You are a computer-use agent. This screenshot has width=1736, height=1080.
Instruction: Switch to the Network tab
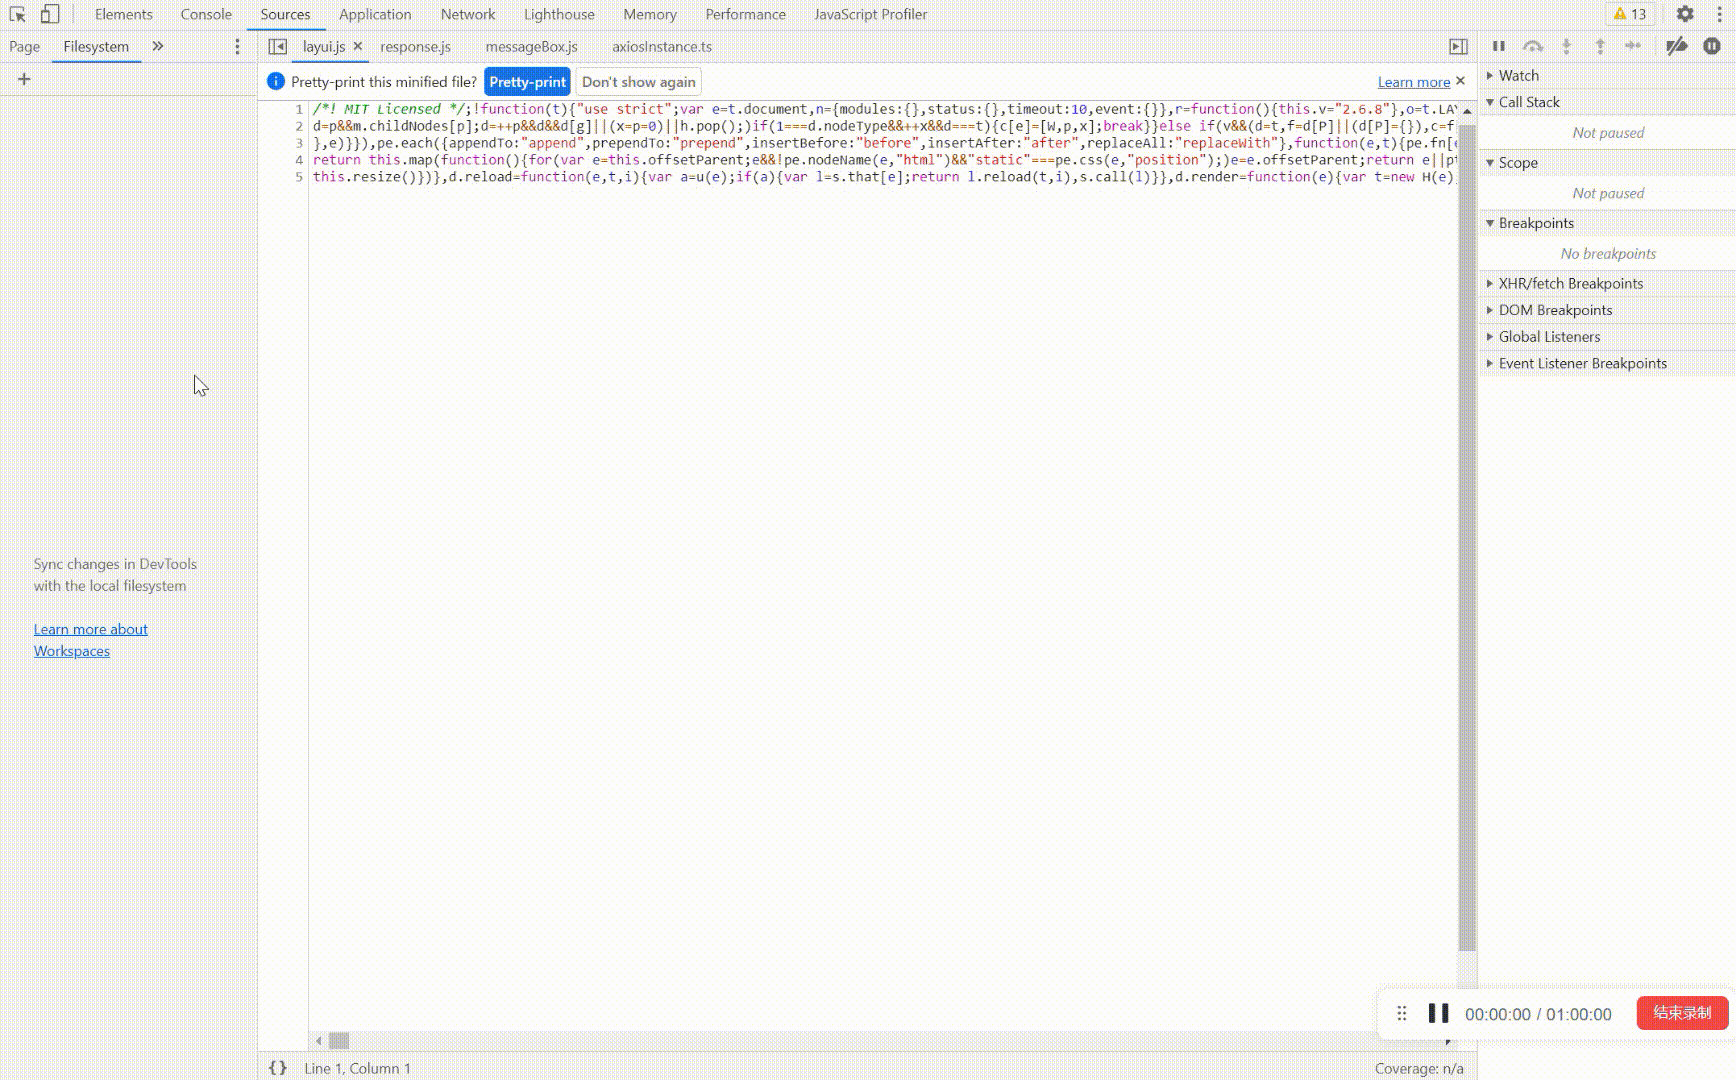(467, 14)
